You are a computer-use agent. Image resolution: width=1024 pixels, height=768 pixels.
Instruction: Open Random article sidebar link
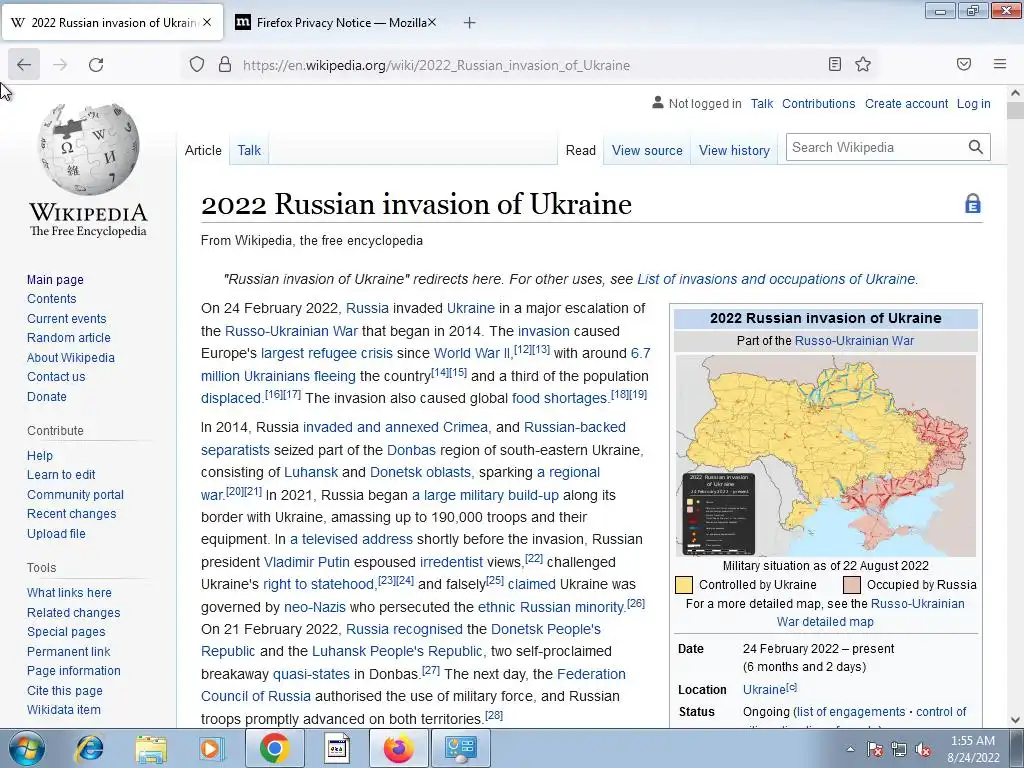click(x=69, y=338)
